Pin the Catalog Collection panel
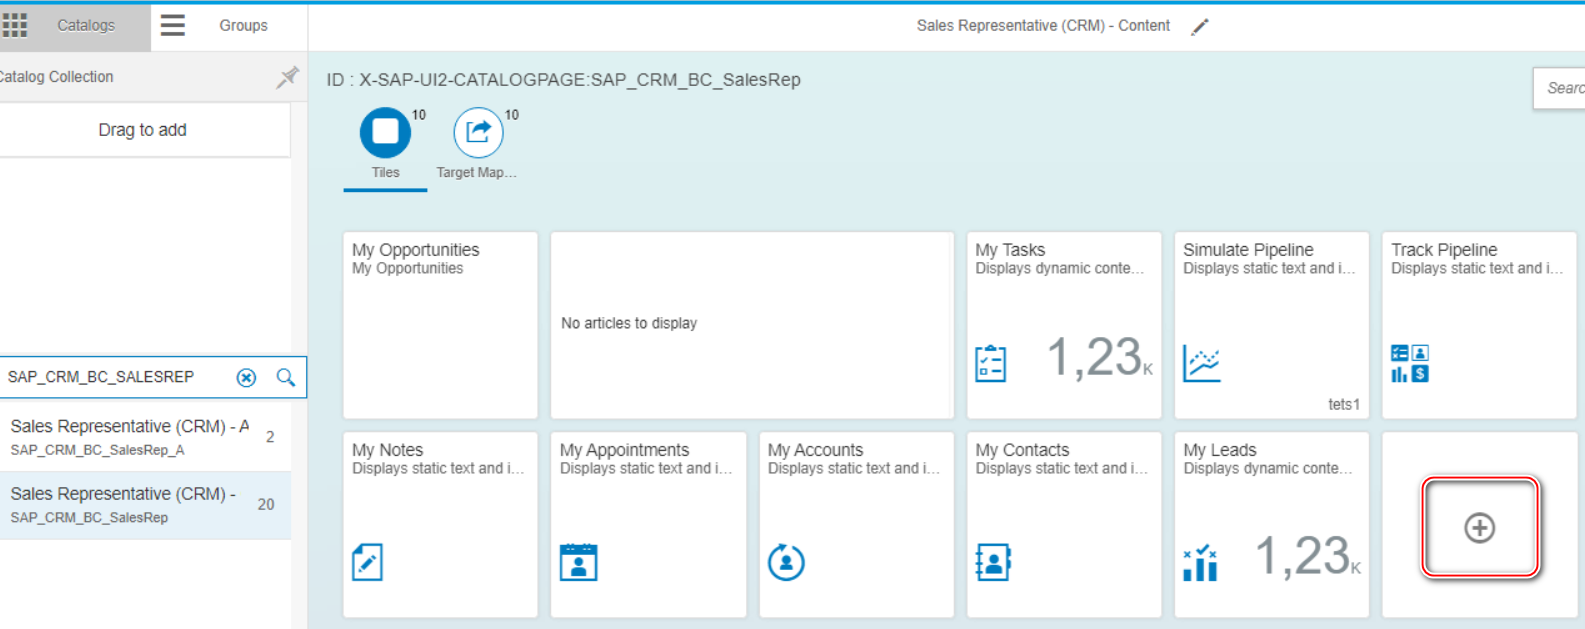Image resolution: width=1585 pixels, height=629 pixels. pos(287,77)
